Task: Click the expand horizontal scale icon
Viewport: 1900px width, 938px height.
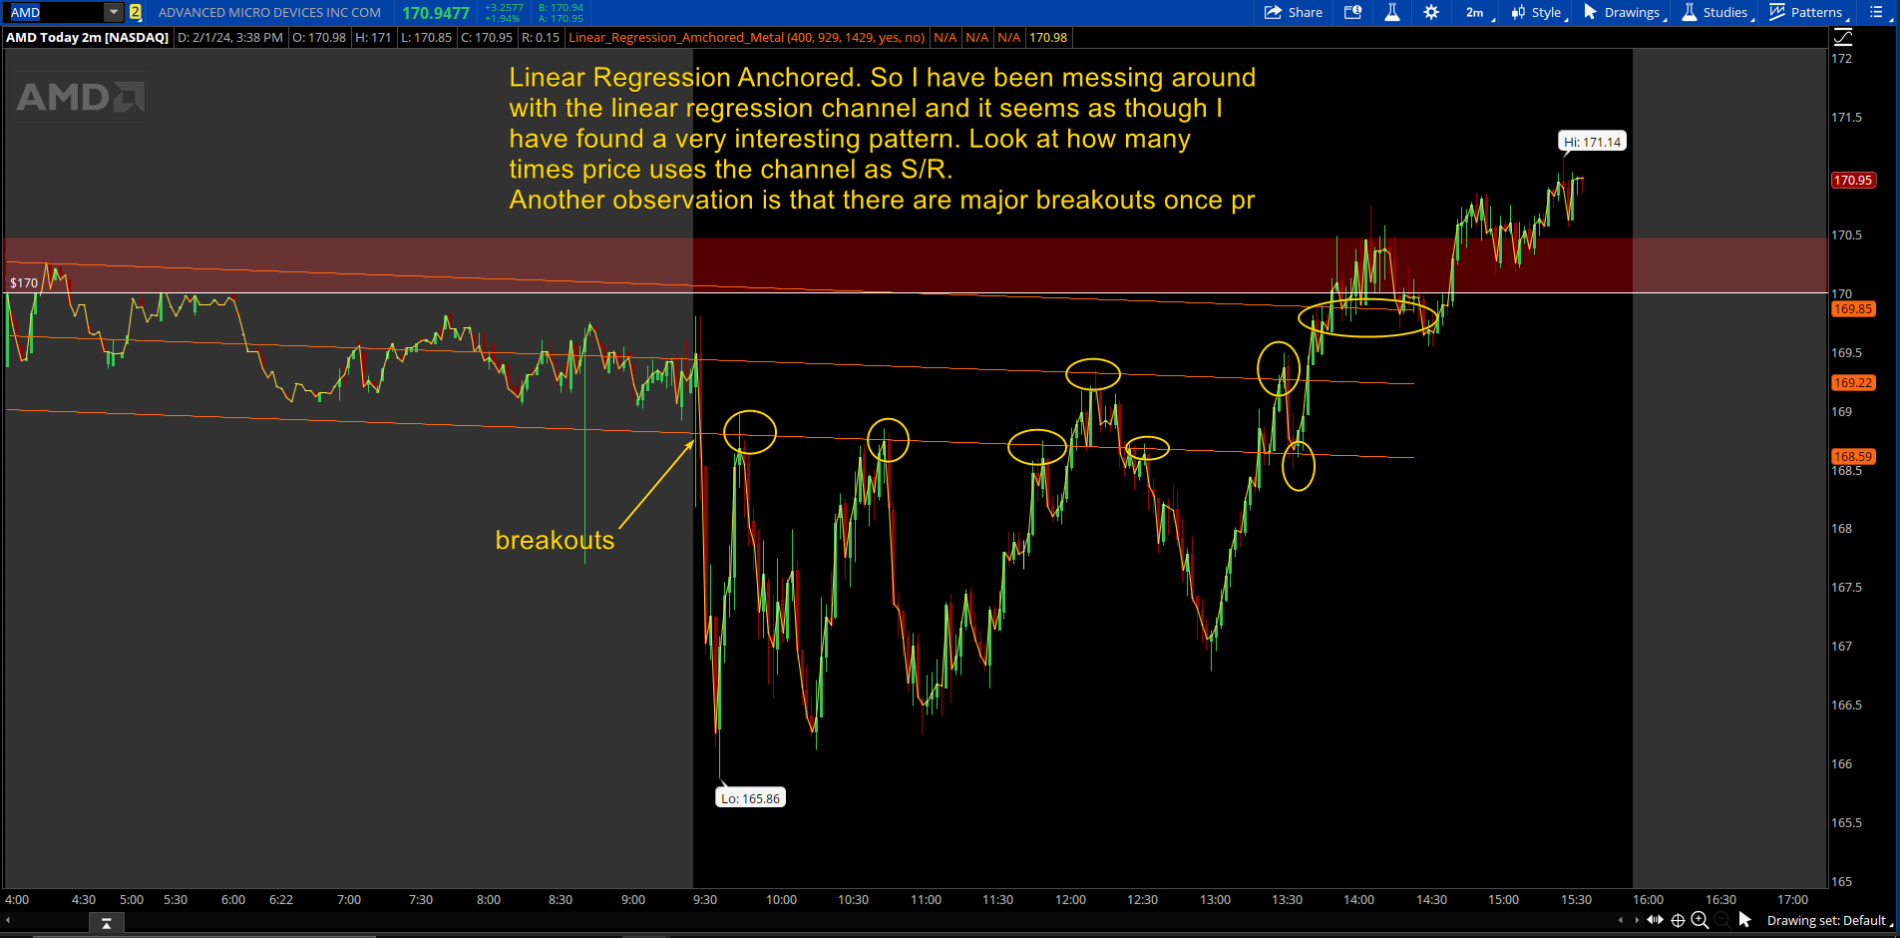Action: [1655, 920]
